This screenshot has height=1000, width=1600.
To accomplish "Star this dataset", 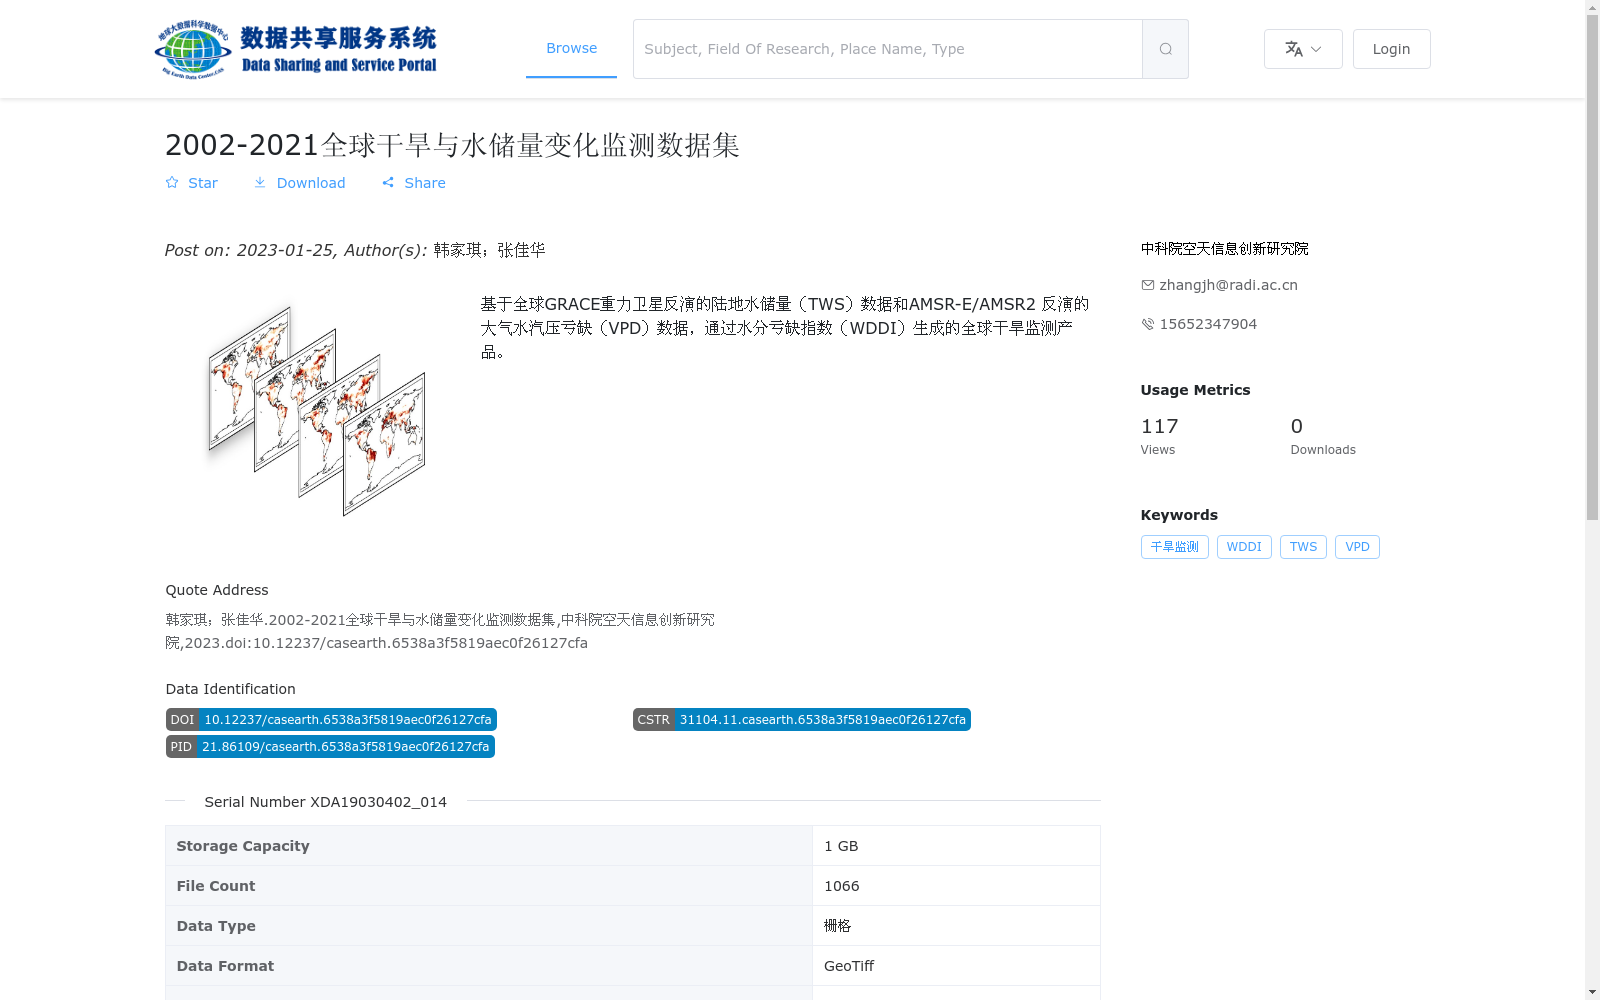I will click(x=191, y=183).
